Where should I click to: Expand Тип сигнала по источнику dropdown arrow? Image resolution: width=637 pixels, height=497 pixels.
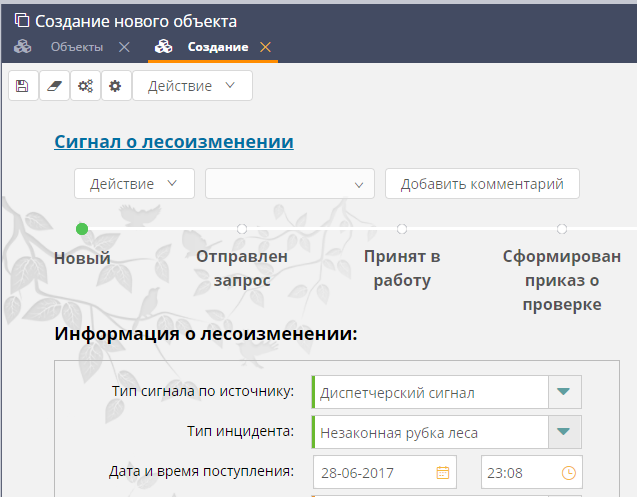(564, 392)
